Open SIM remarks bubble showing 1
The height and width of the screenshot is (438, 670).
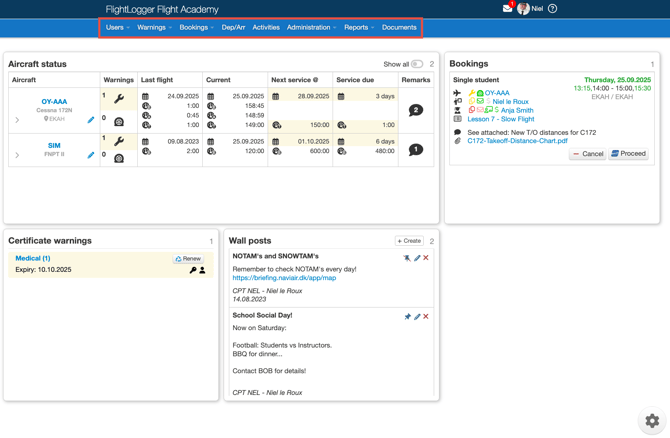click(416, 150)
